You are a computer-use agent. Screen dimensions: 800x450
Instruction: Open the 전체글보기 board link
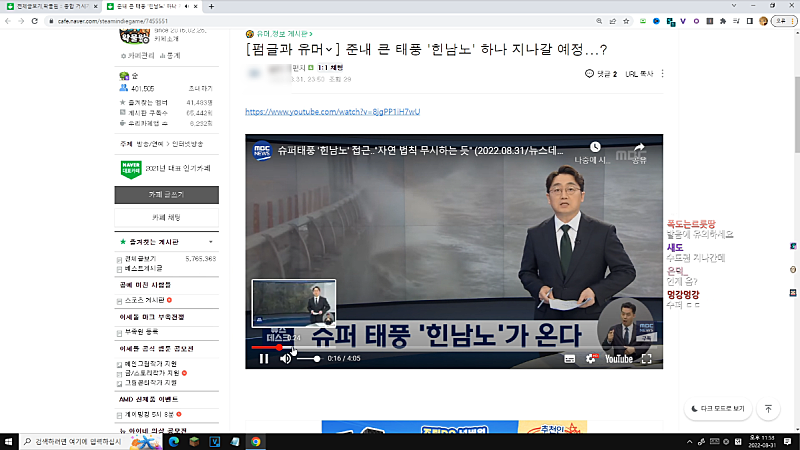140,258
